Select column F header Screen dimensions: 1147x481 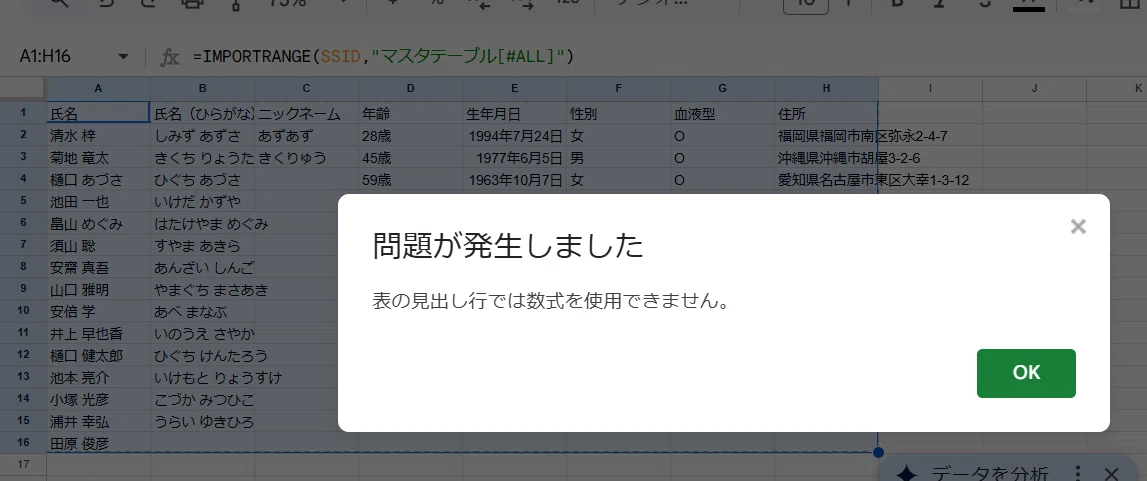pos(617,88)
